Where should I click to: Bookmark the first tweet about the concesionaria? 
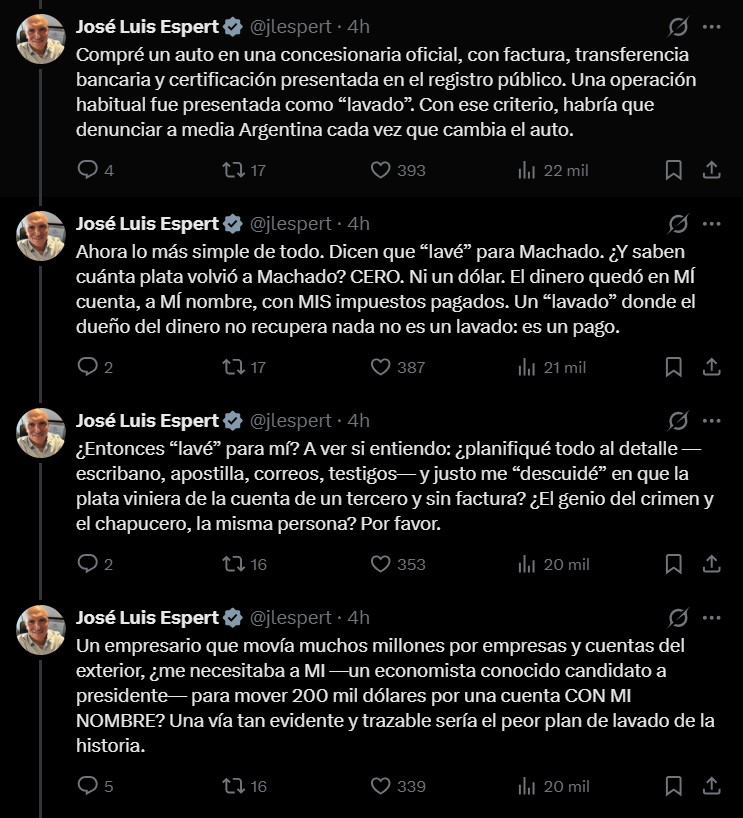click(674, 170)
